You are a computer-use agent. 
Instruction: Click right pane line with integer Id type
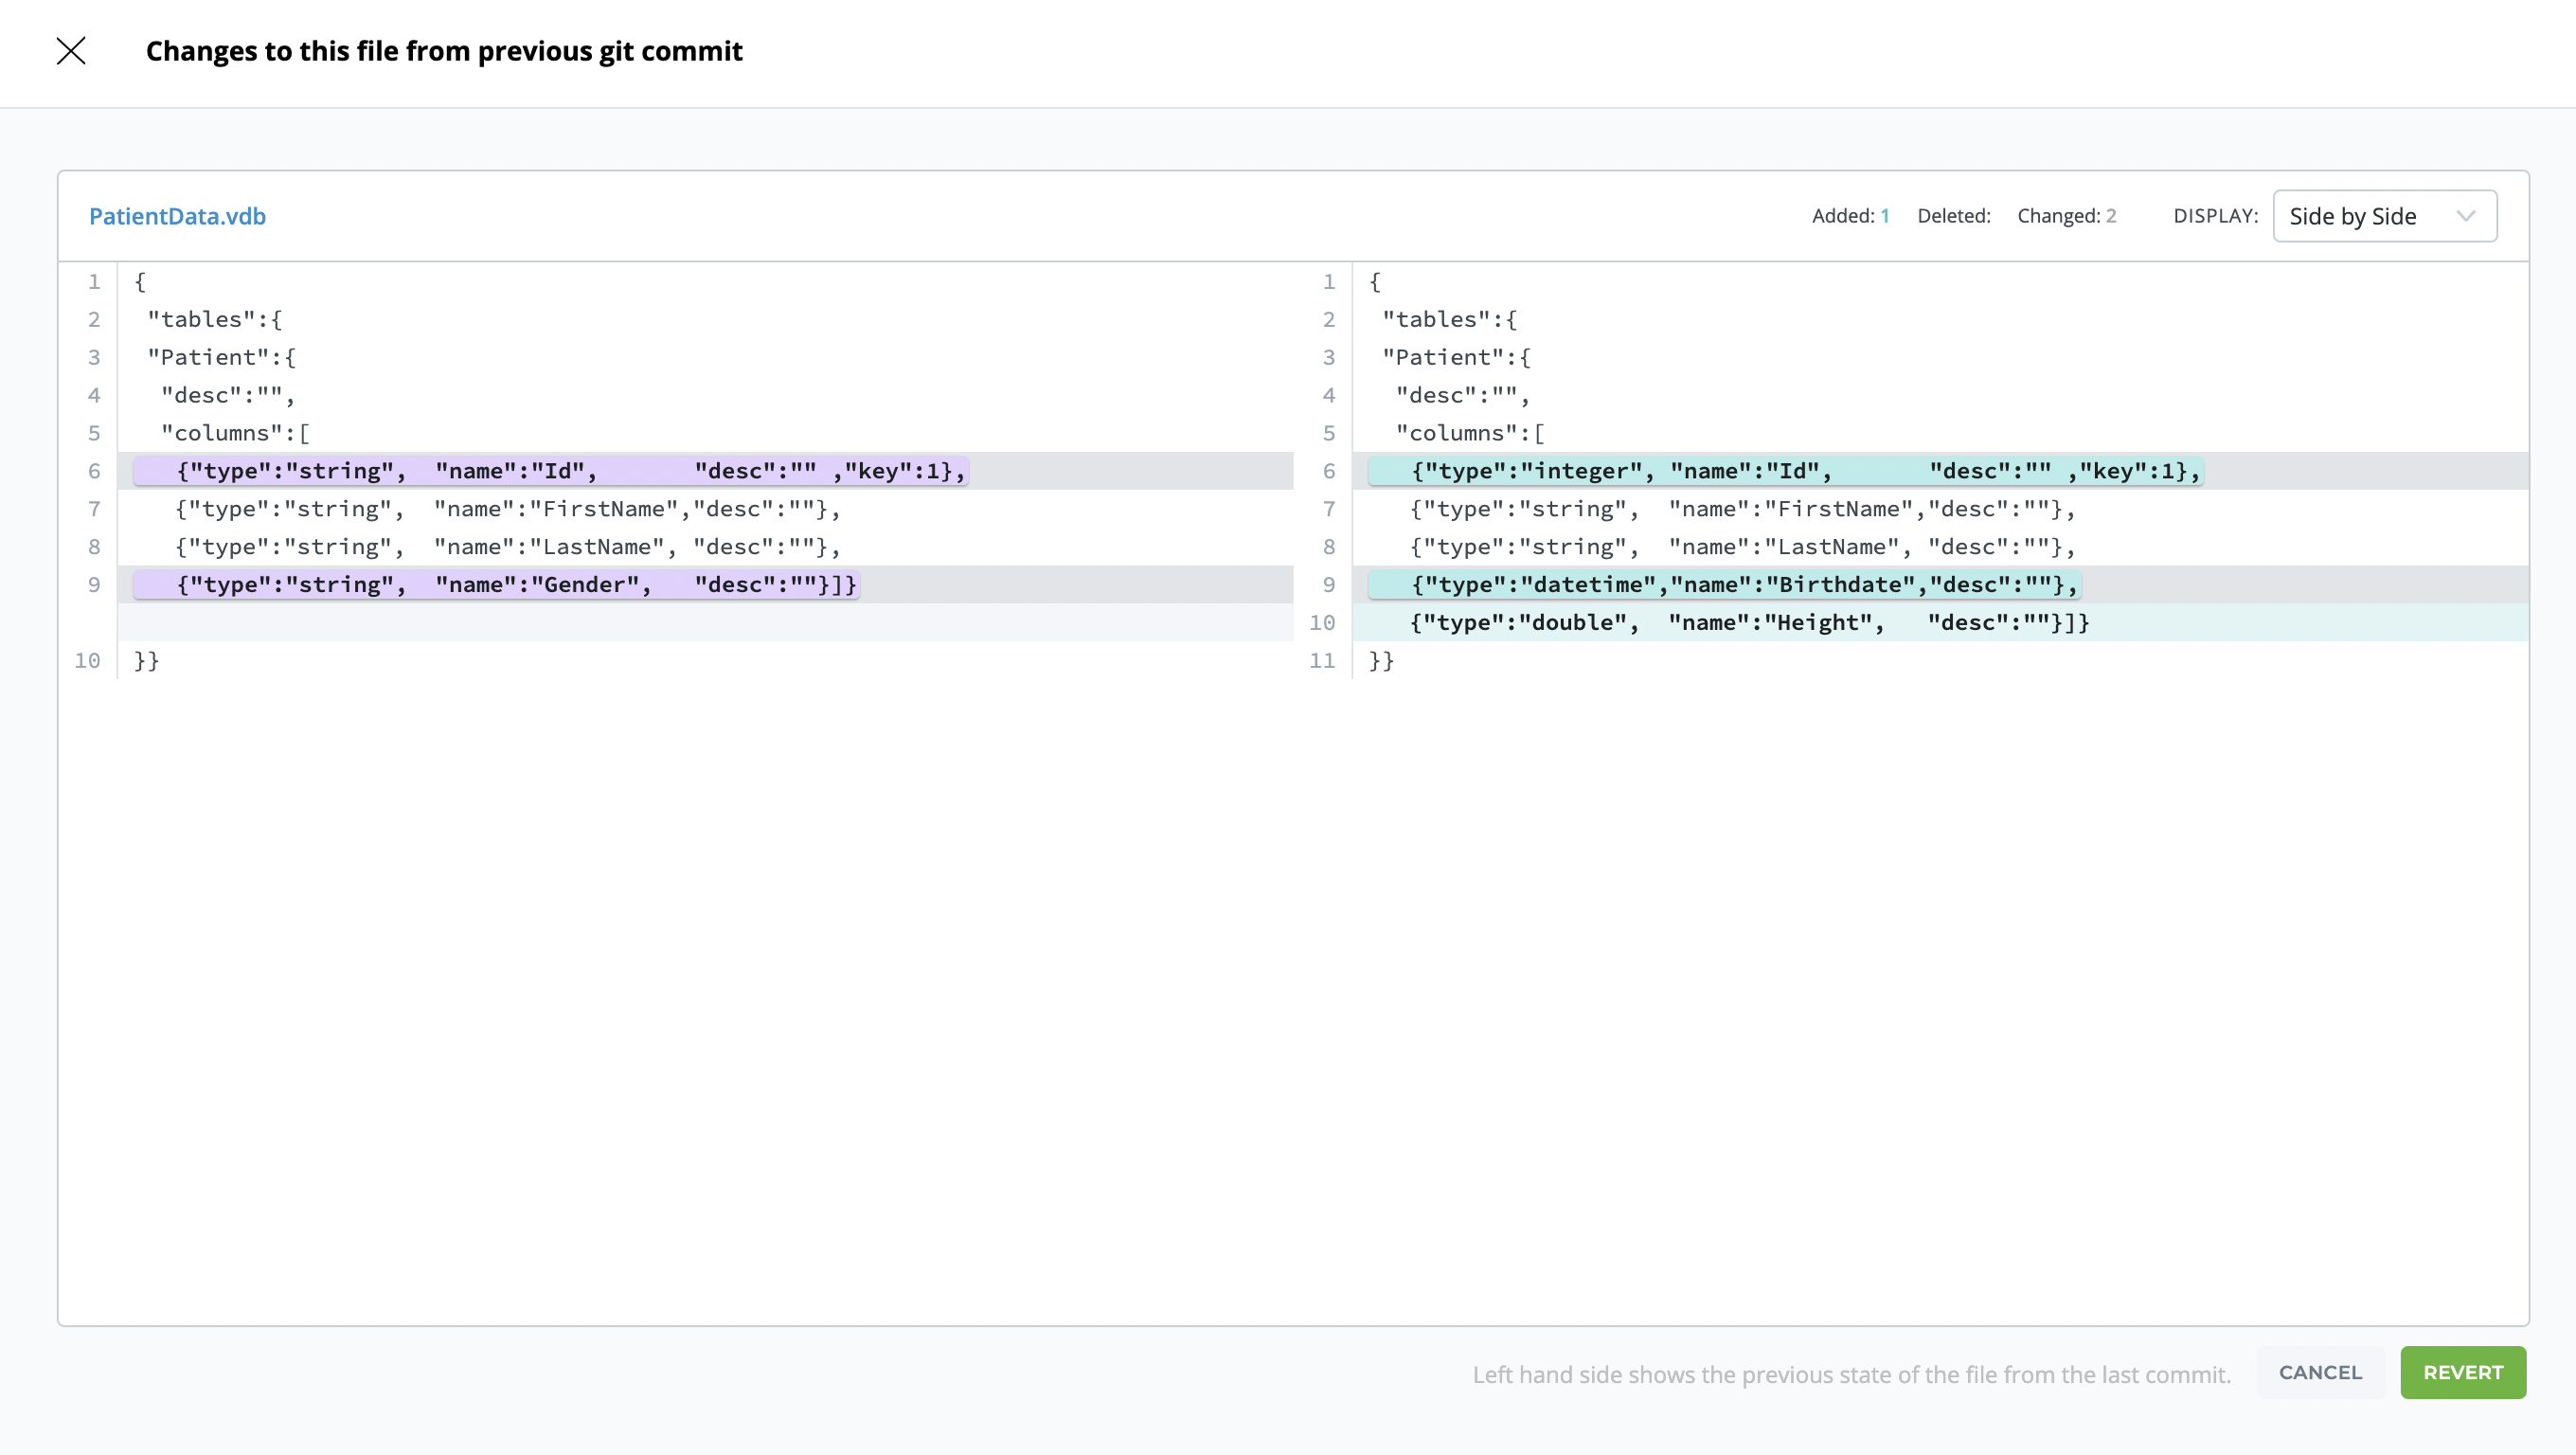tap(1785, 471)
